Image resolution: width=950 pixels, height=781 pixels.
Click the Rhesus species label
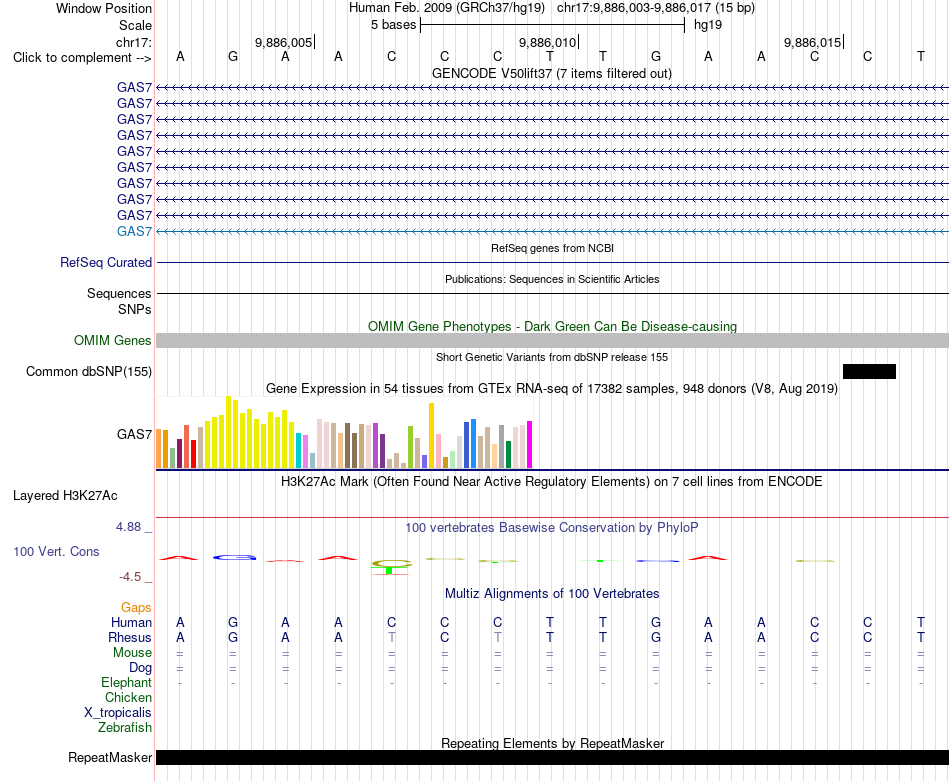coord(130,637)
